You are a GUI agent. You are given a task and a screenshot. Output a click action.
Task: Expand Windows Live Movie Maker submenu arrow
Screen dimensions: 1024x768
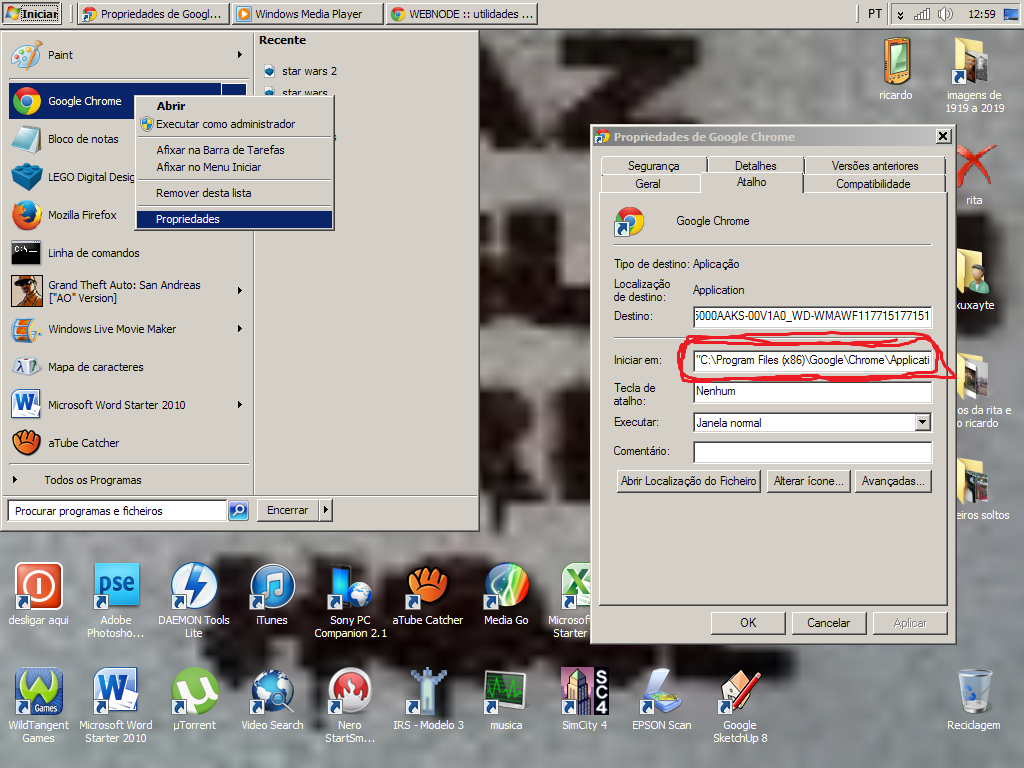240,329
